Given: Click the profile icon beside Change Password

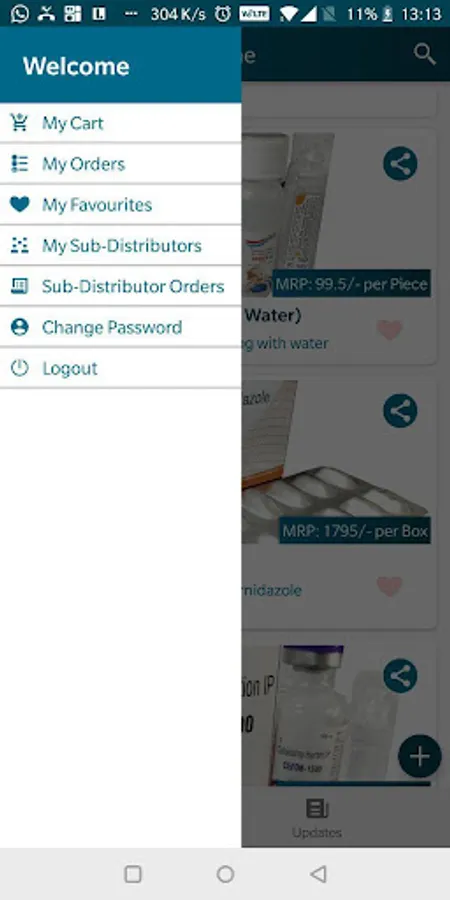Looking at the screenshot, I should [x=20, y=327].
